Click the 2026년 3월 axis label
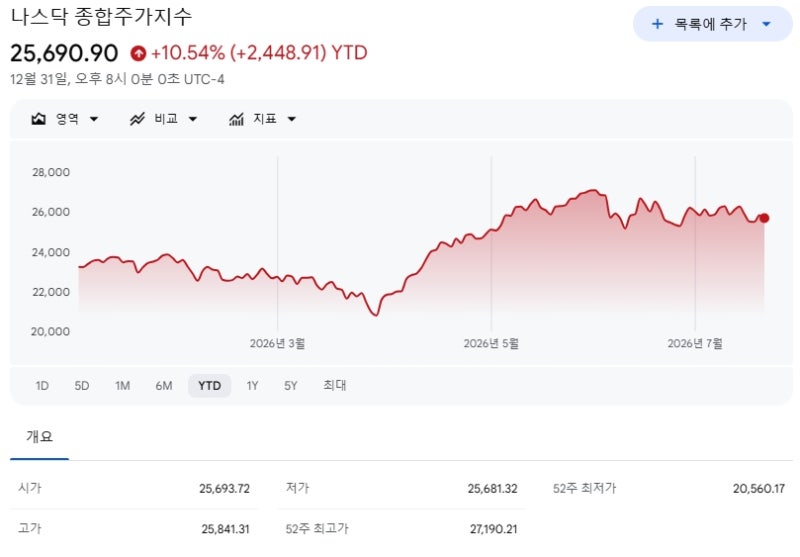800x557 pixels. pyautogui.click(x=277, y=344)
